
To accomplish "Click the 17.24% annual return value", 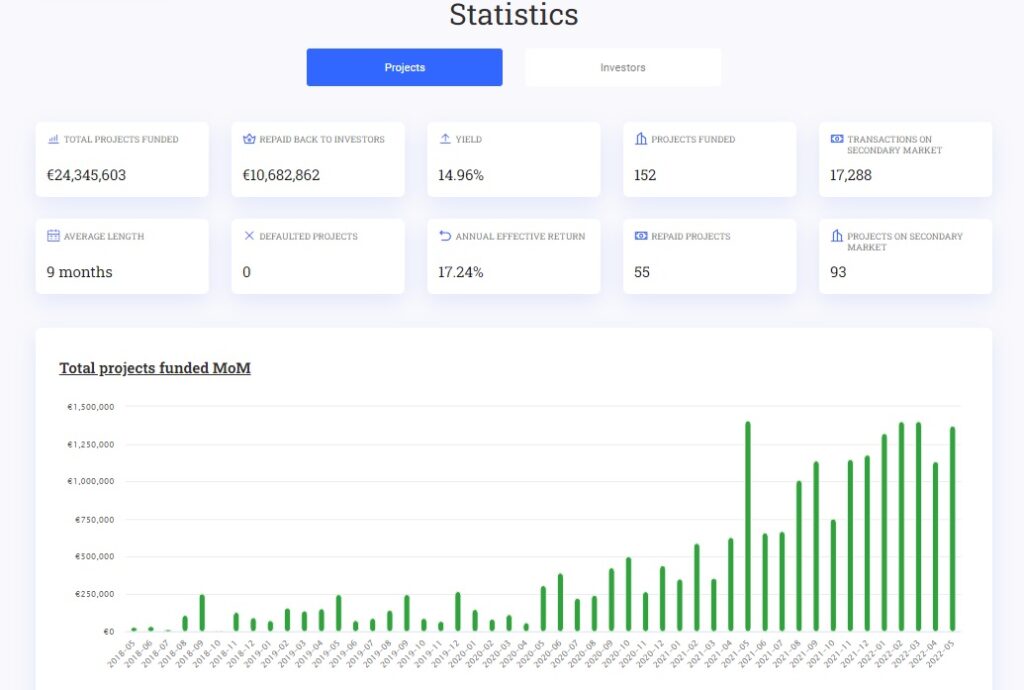I will pos(461,272).
